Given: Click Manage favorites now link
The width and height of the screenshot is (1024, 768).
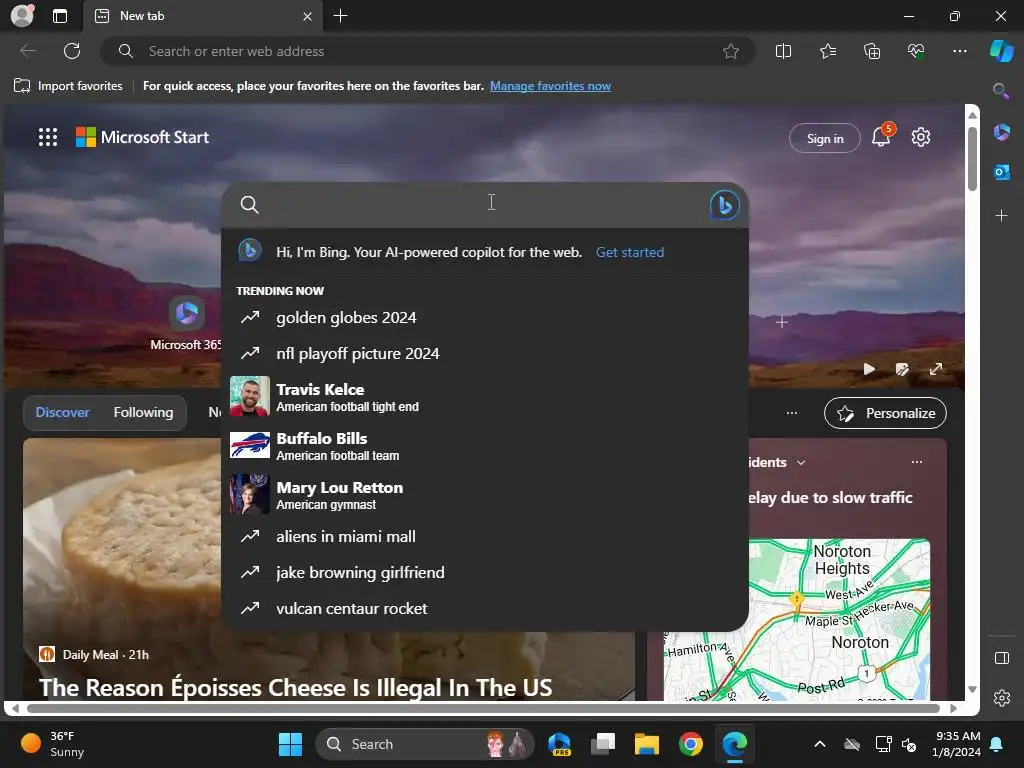Looking at the screenshot, I should pos(551,86).
